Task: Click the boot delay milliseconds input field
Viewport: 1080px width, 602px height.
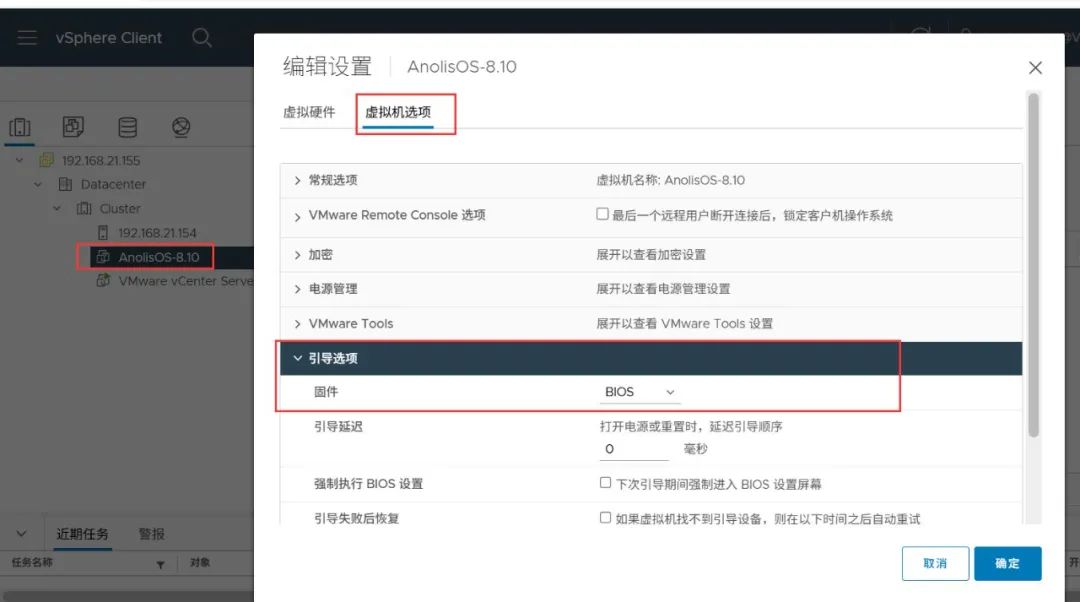Action: pyautogui.click(x=634, y=449)
